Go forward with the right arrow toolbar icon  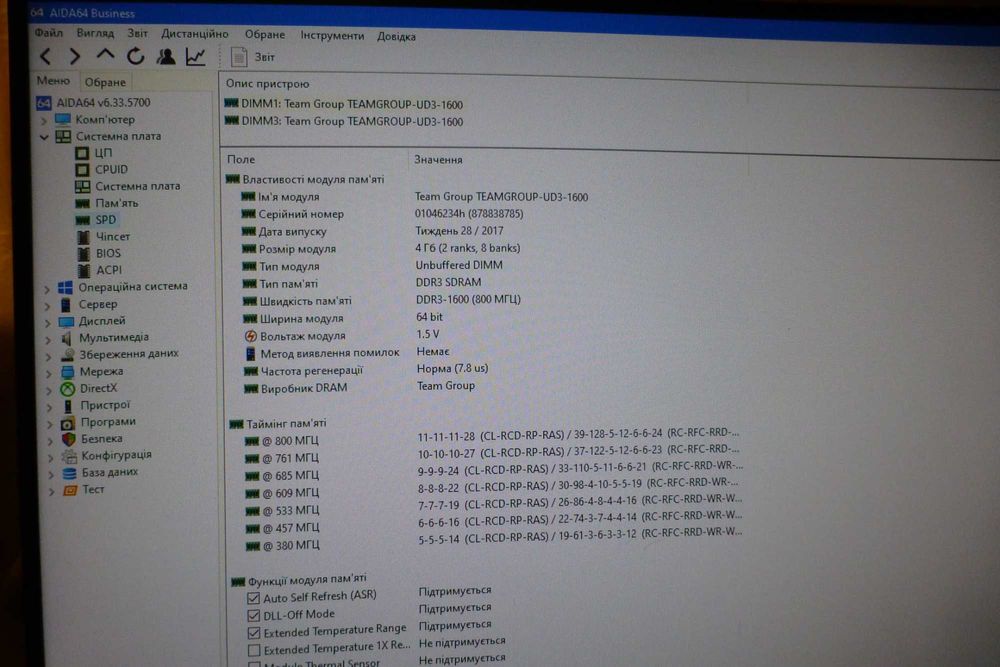point(75,56)
